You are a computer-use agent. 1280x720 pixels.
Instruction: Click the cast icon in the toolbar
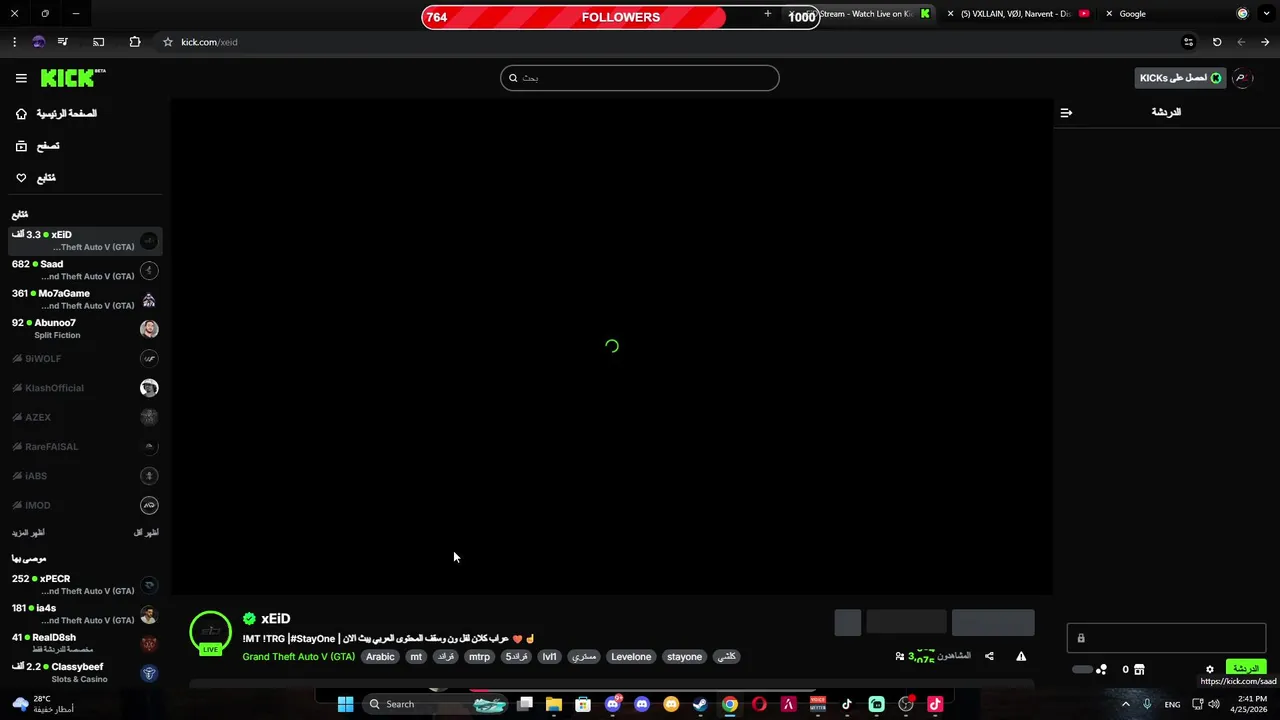click(98, 42)
